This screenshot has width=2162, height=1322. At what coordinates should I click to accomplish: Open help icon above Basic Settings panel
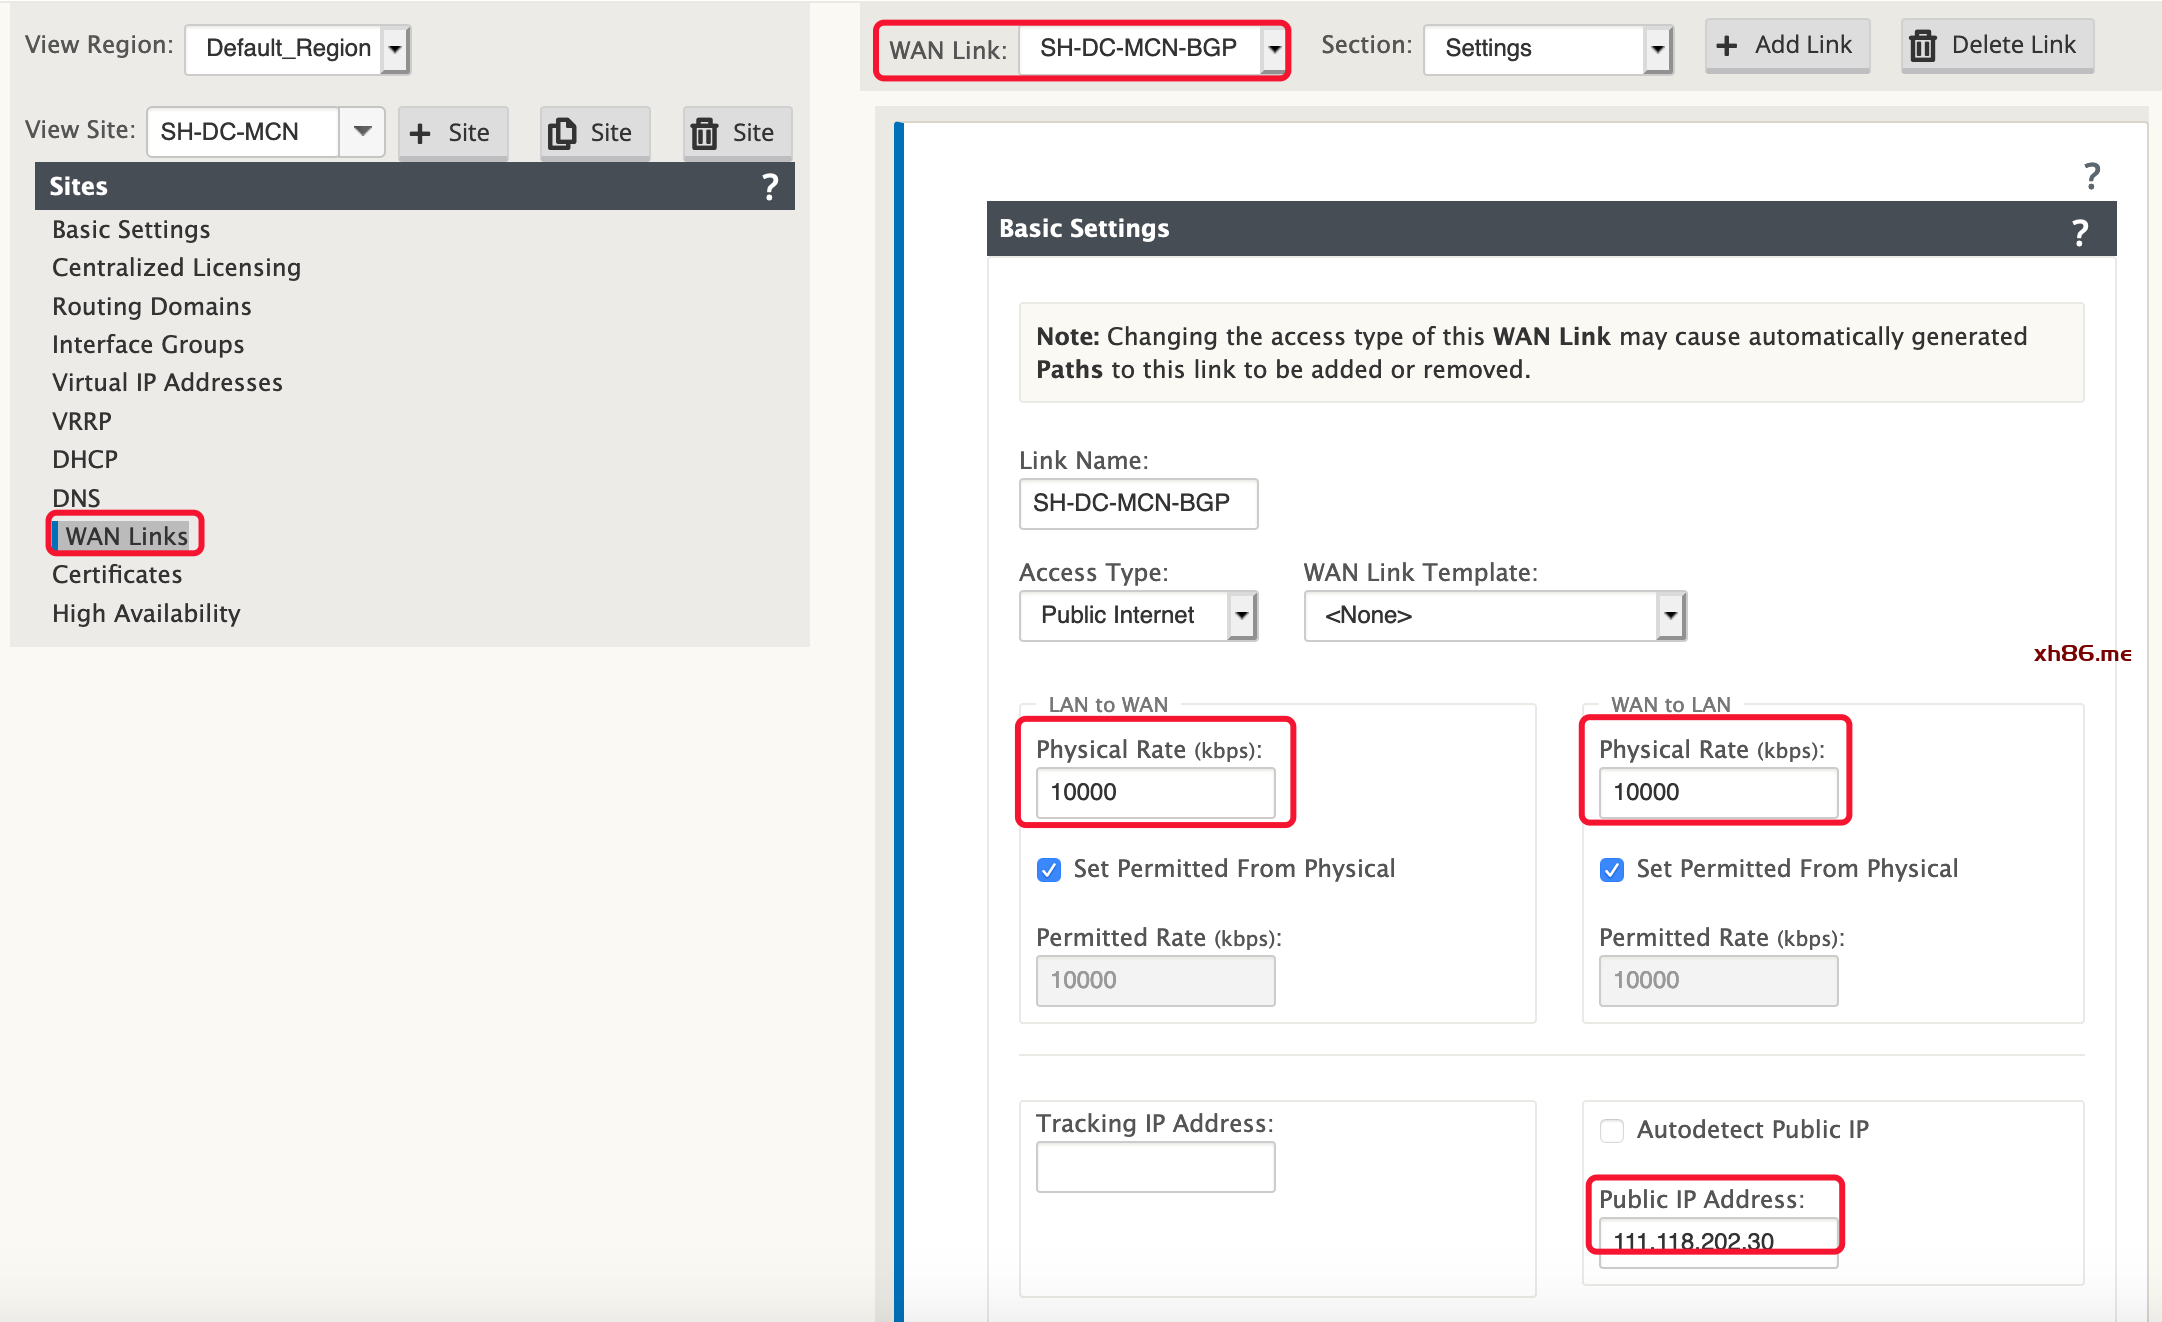point(2091,176)
